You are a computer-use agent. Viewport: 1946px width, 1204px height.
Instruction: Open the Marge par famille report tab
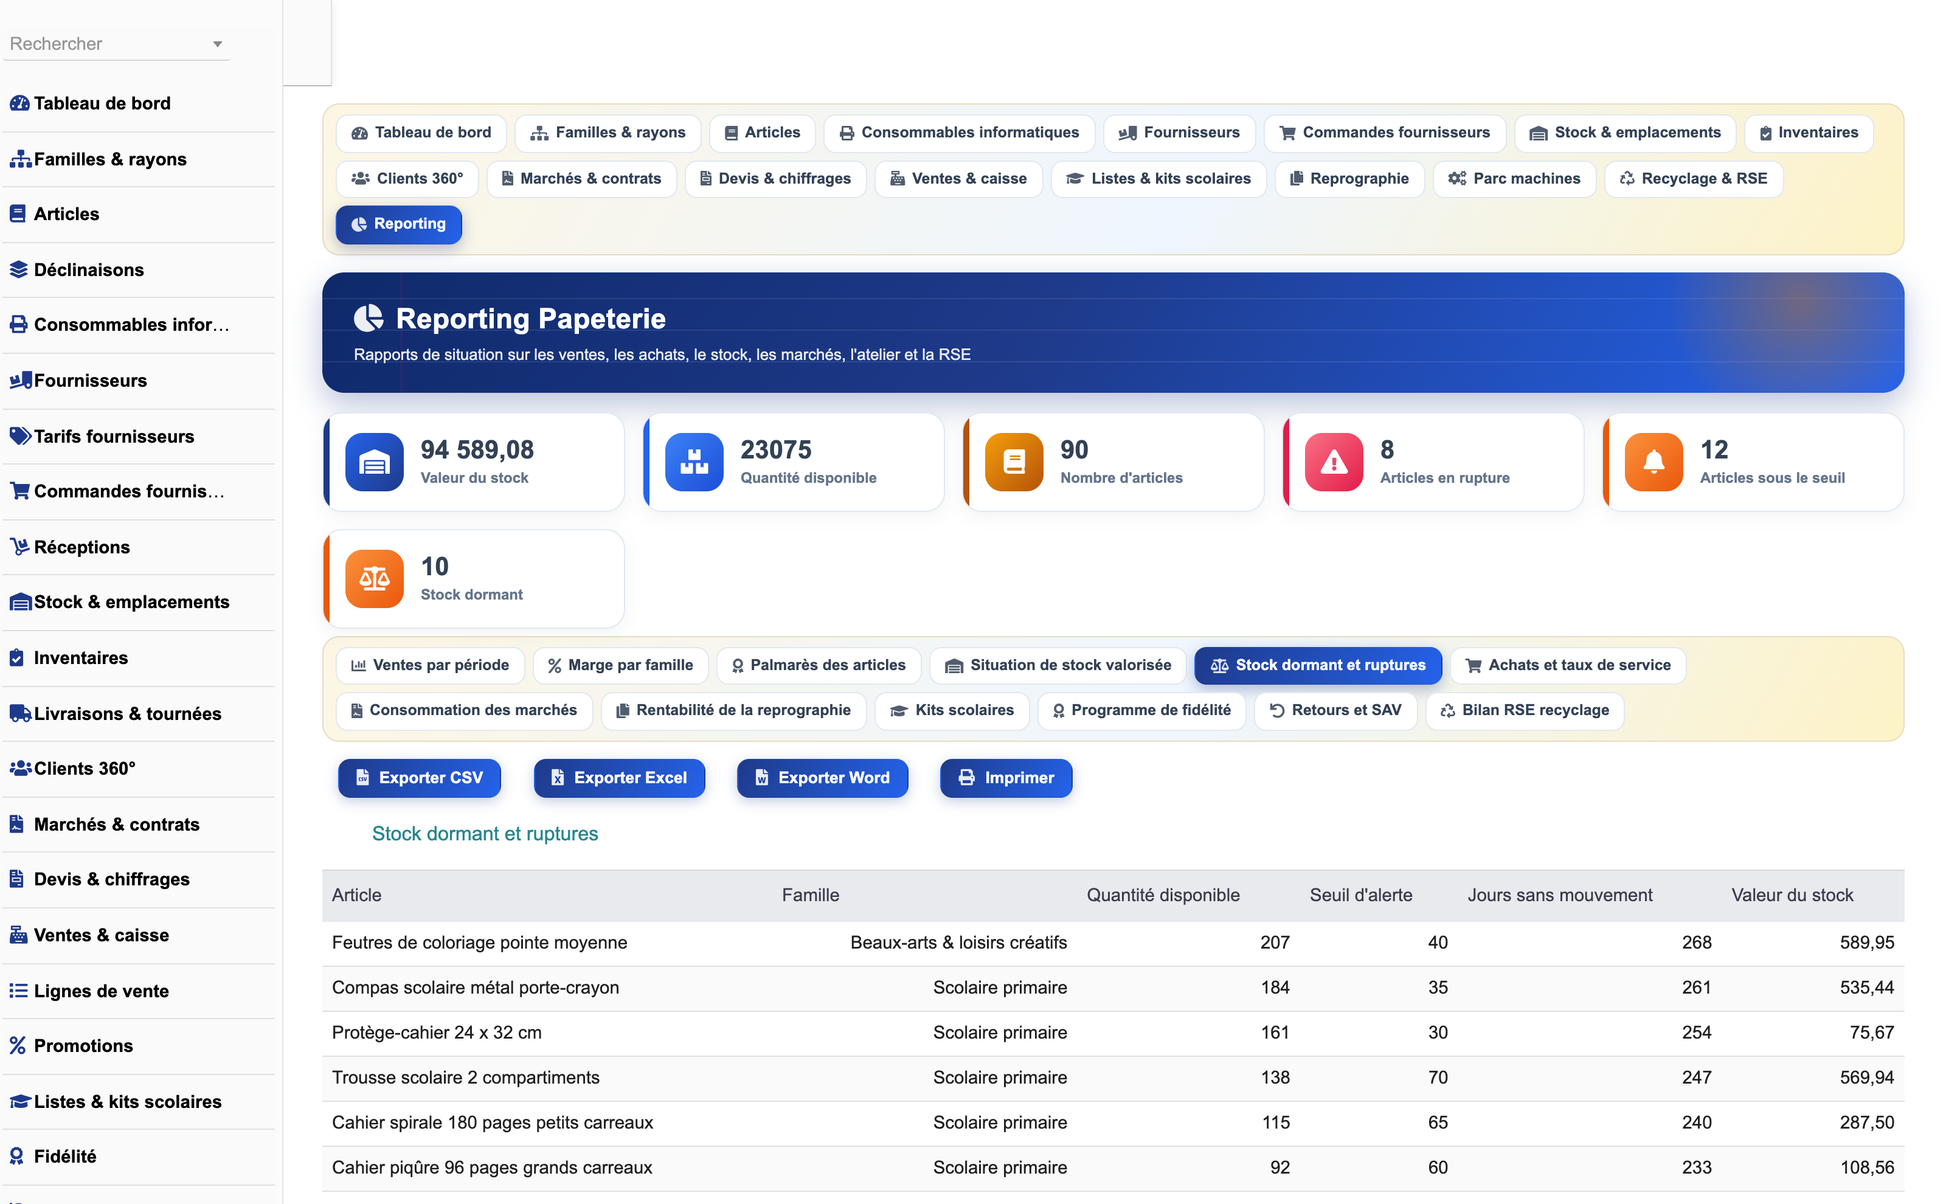[620, 665]
